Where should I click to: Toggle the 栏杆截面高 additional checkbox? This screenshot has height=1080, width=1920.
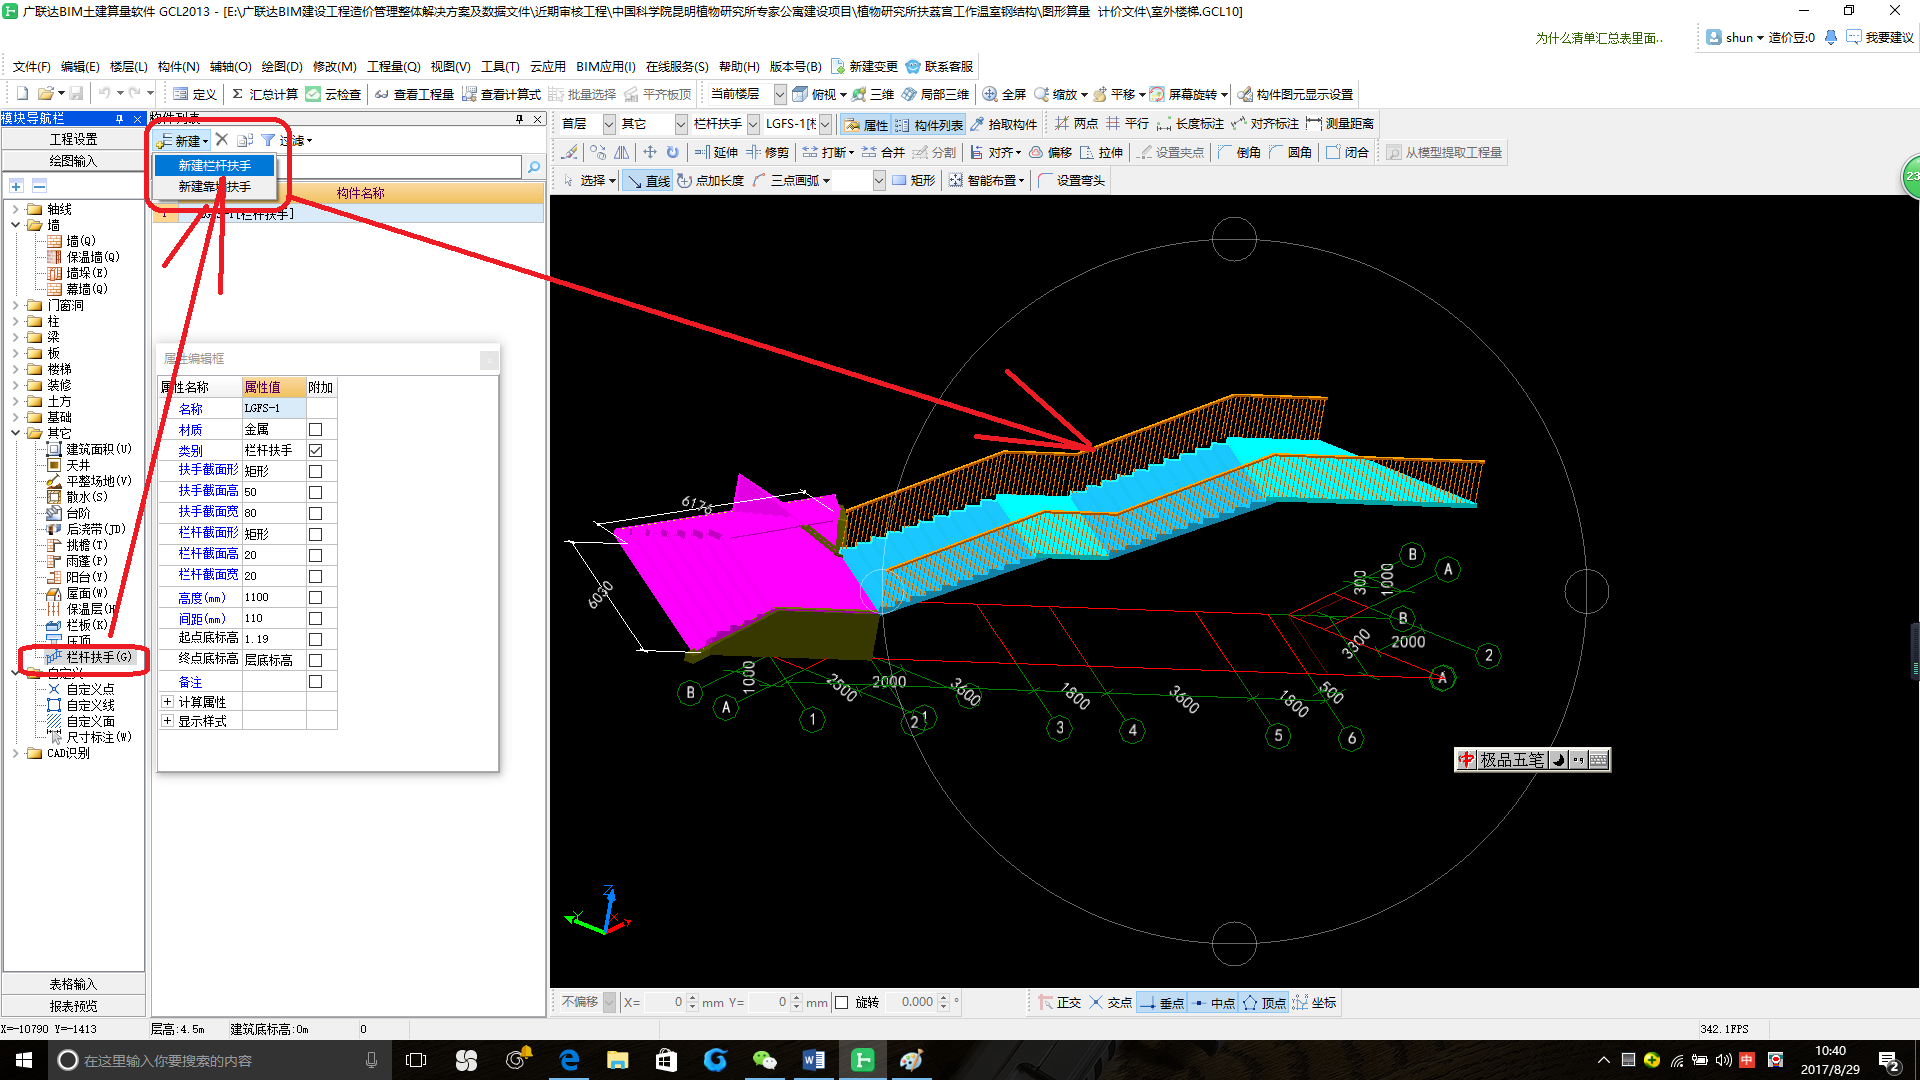[315, 555]
